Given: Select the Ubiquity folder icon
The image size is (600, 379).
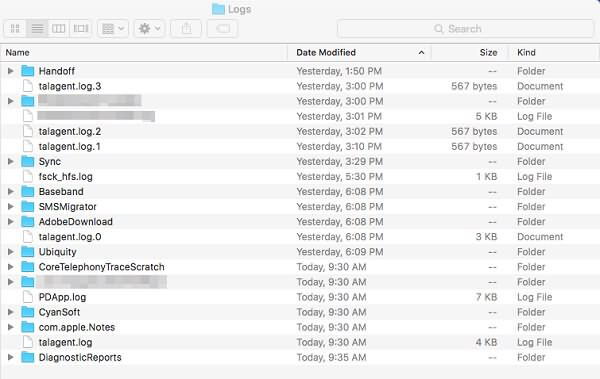Looking at the screenshot, I should pos(28,252).
